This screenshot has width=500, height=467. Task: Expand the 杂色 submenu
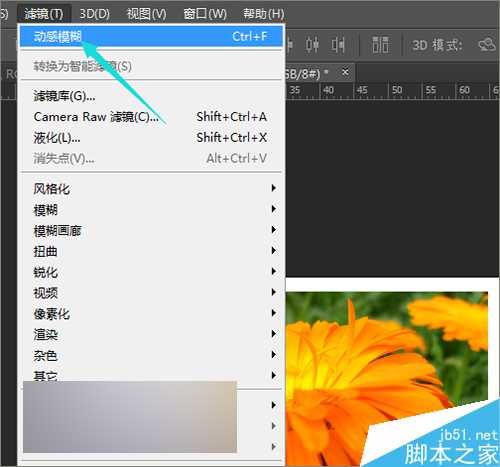151,355
